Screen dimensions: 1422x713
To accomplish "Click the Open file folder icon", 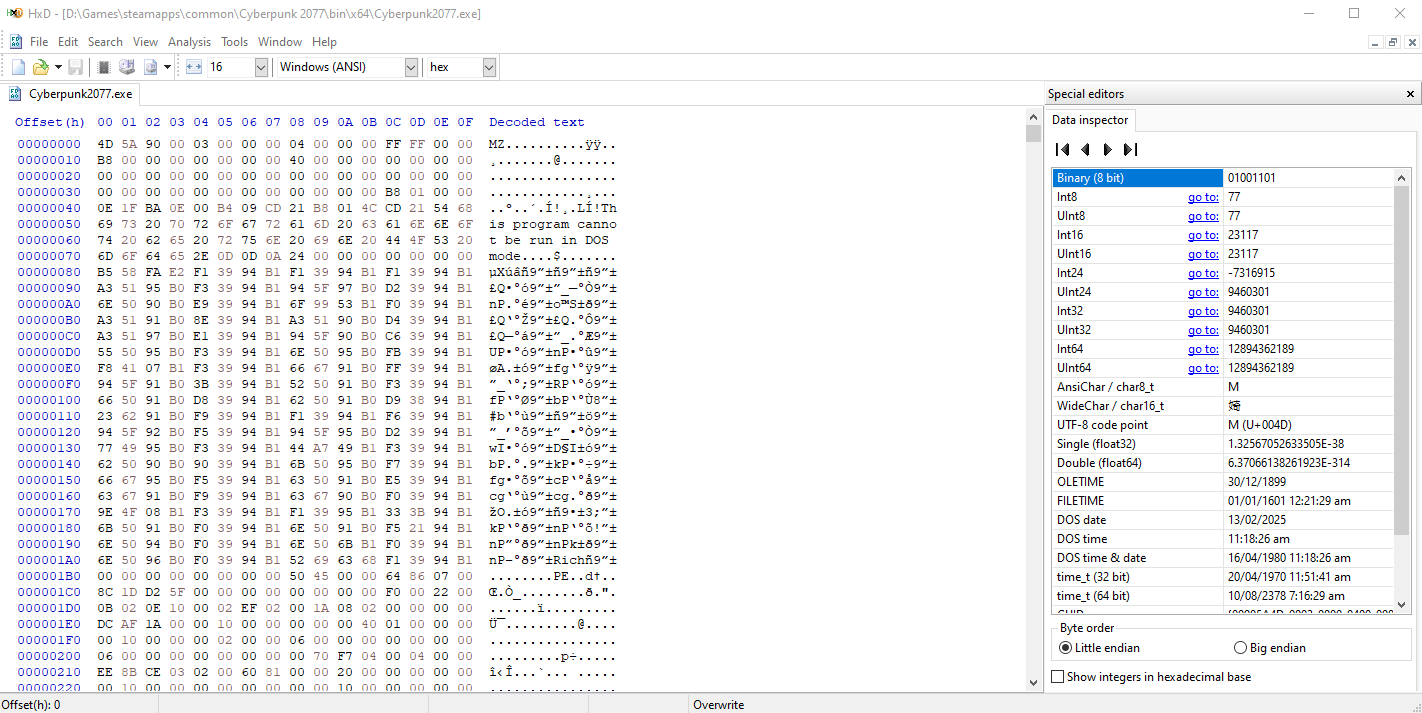I will 41,67.
